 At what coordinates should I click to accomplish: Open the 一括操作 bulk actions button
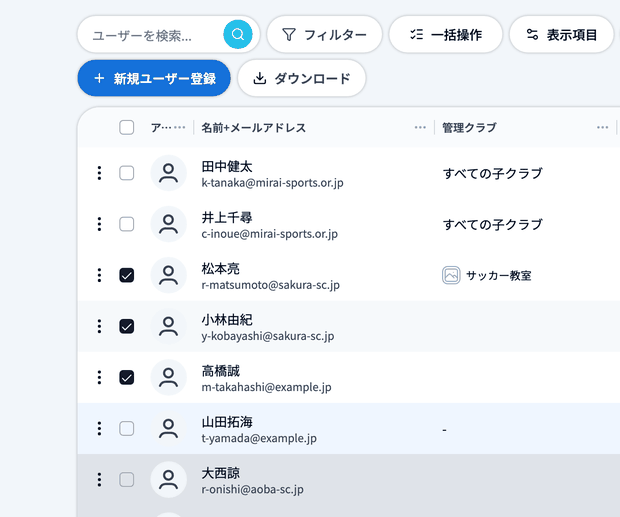pyautogui.click(x=446, y=35)
